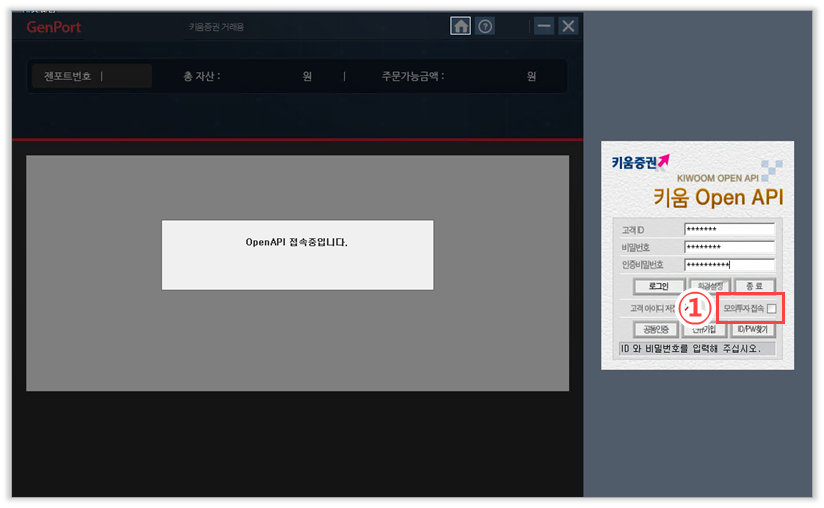Click the red GenPort logo
Screen dimensions: 824x508
pyautogui.click(x=52, y=26)
